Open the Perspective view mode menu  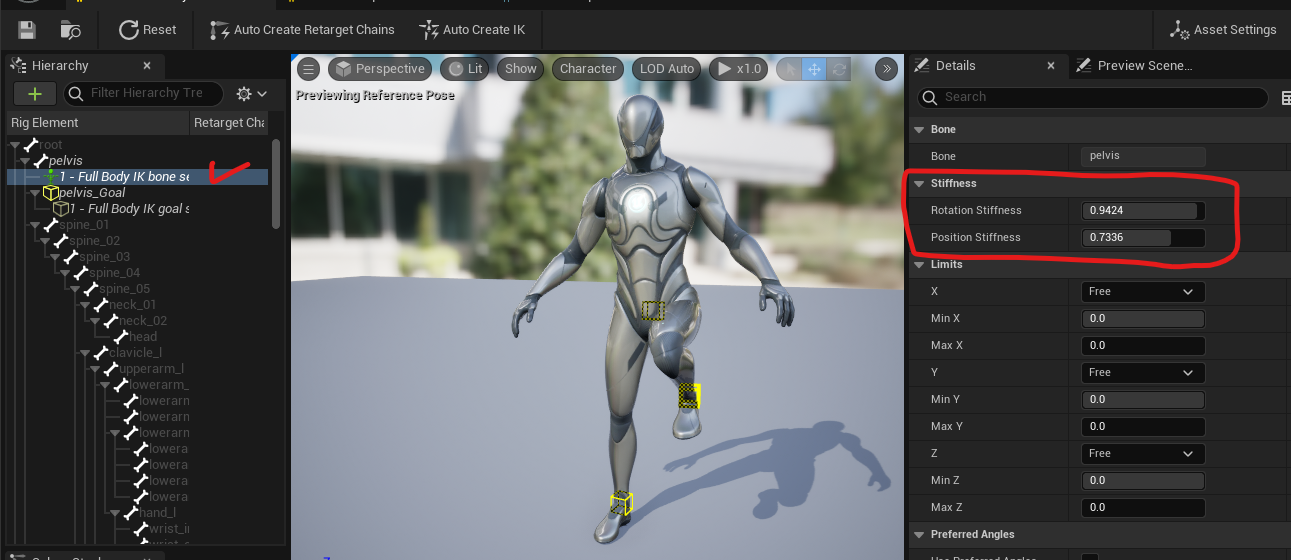(380, 69)
